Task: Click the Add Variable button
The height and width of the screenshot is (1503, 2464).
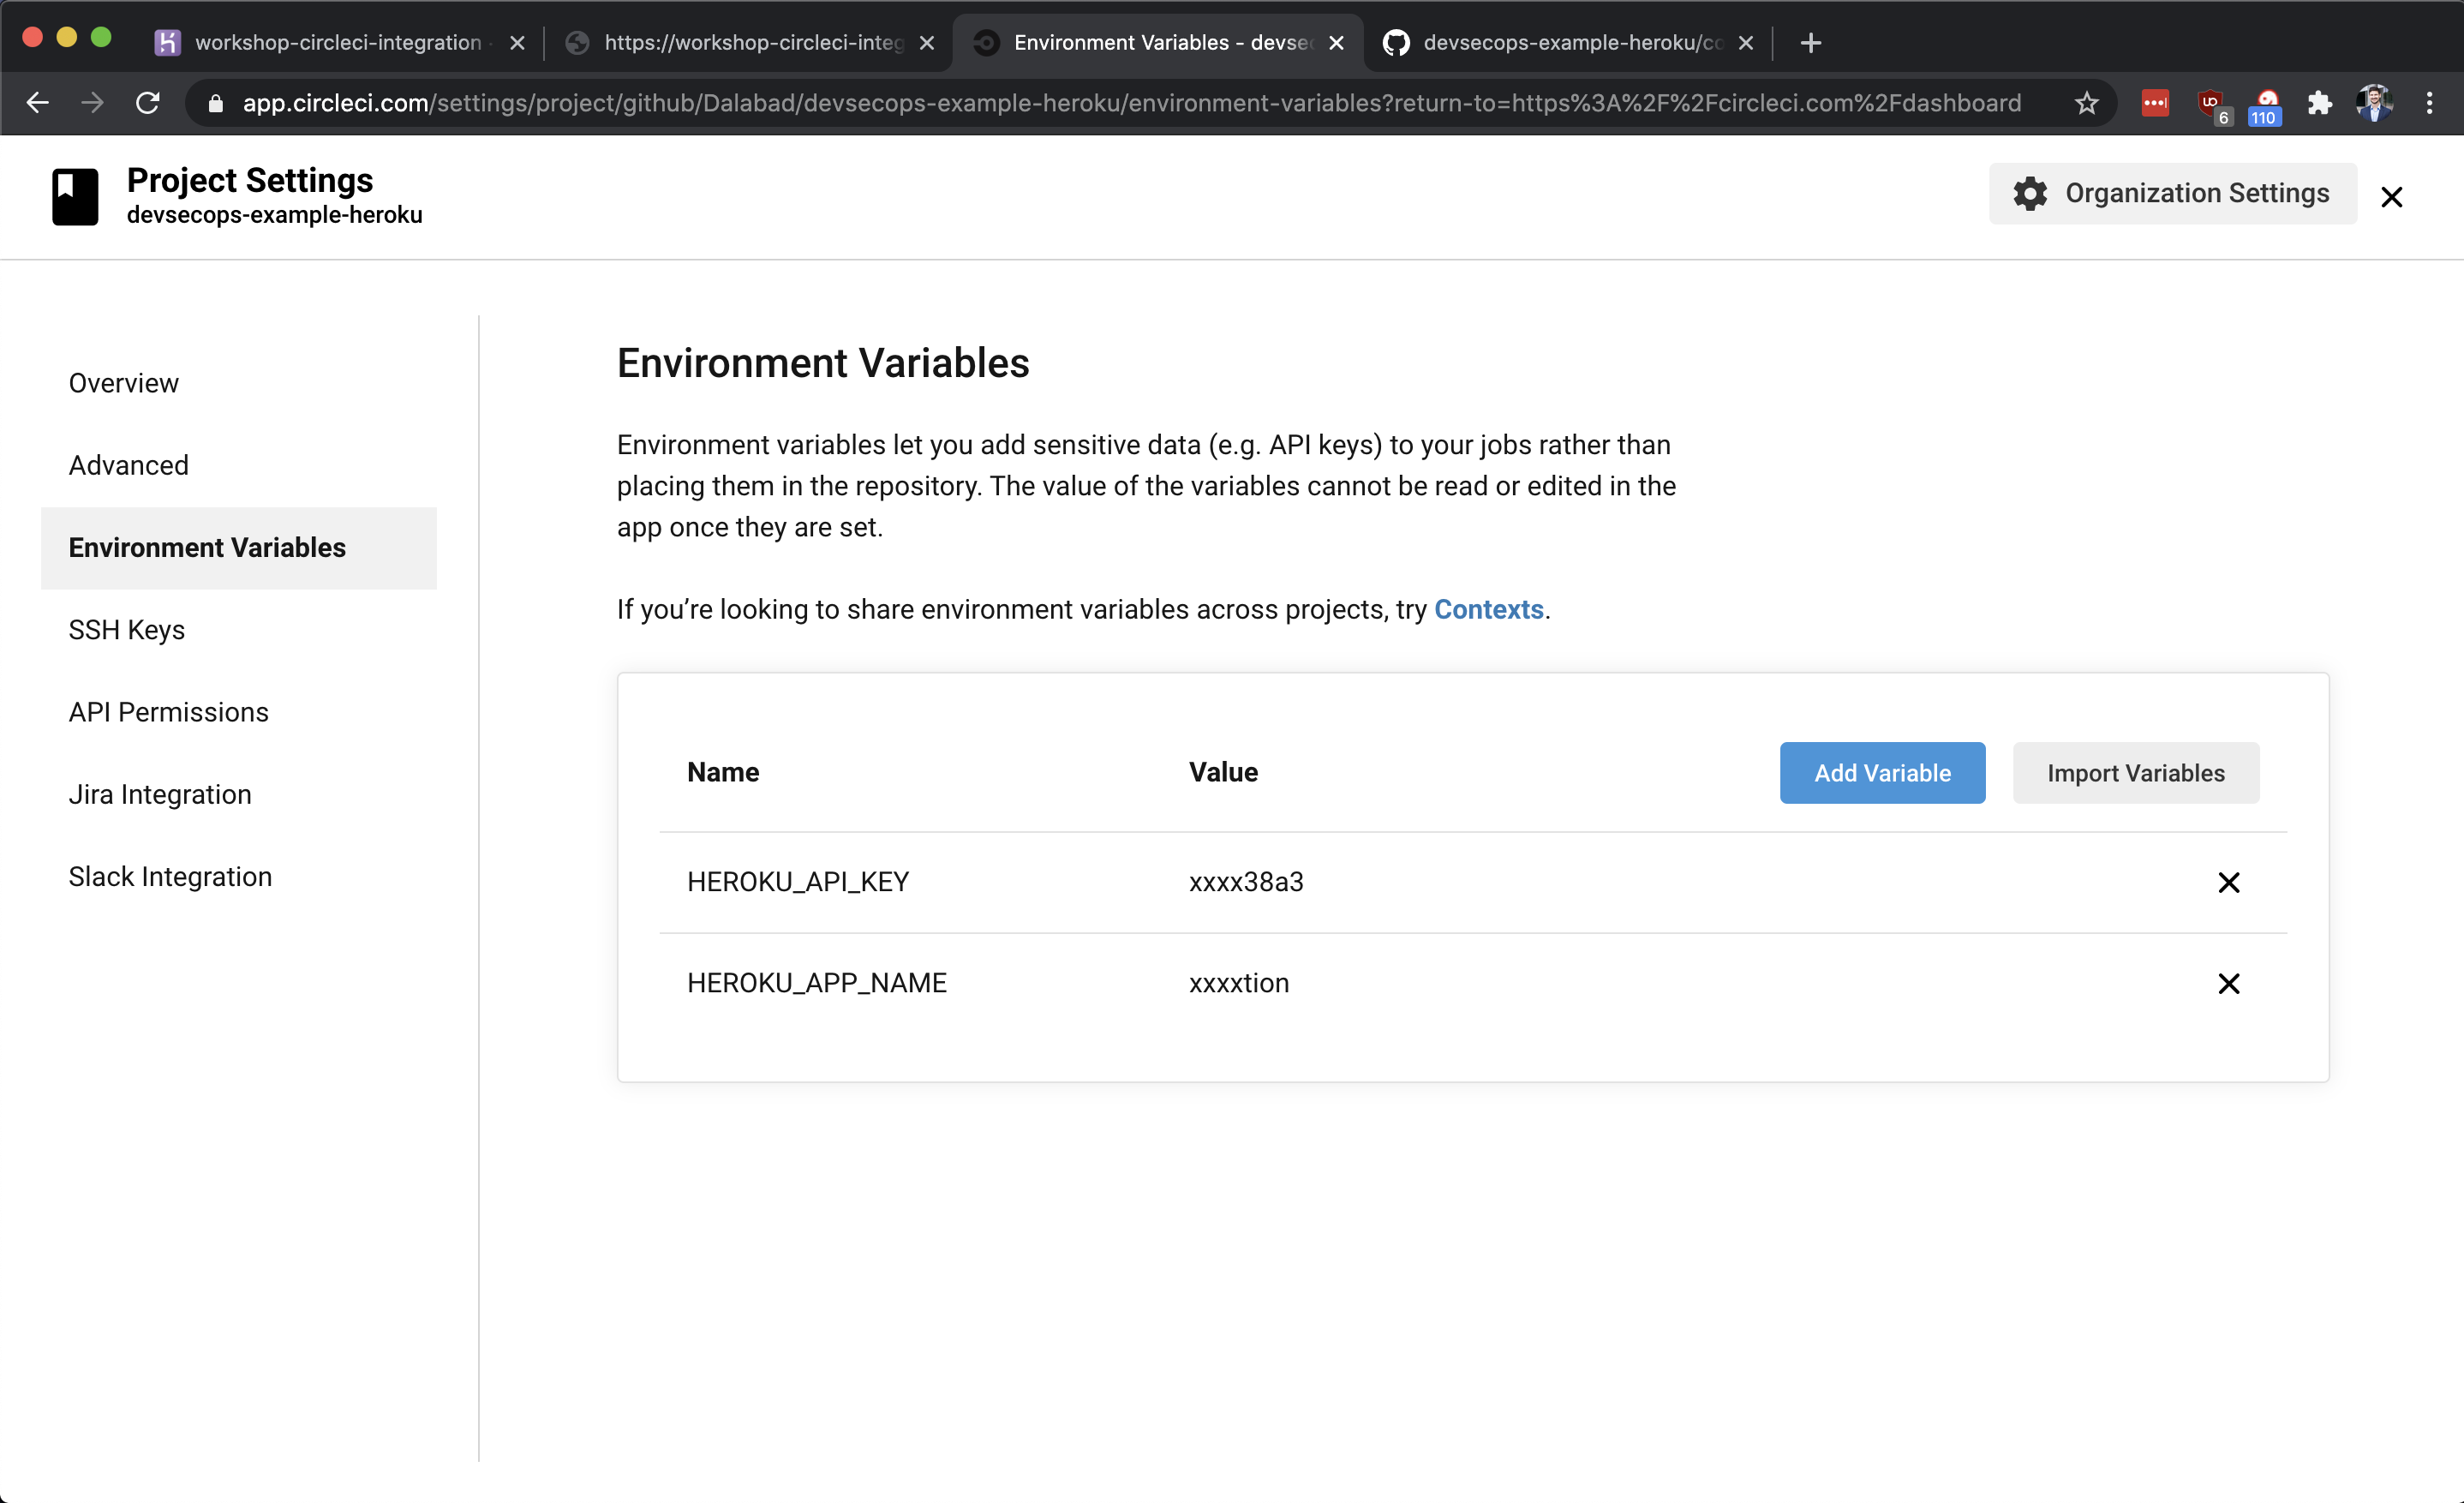Action: pos(1881,773)
